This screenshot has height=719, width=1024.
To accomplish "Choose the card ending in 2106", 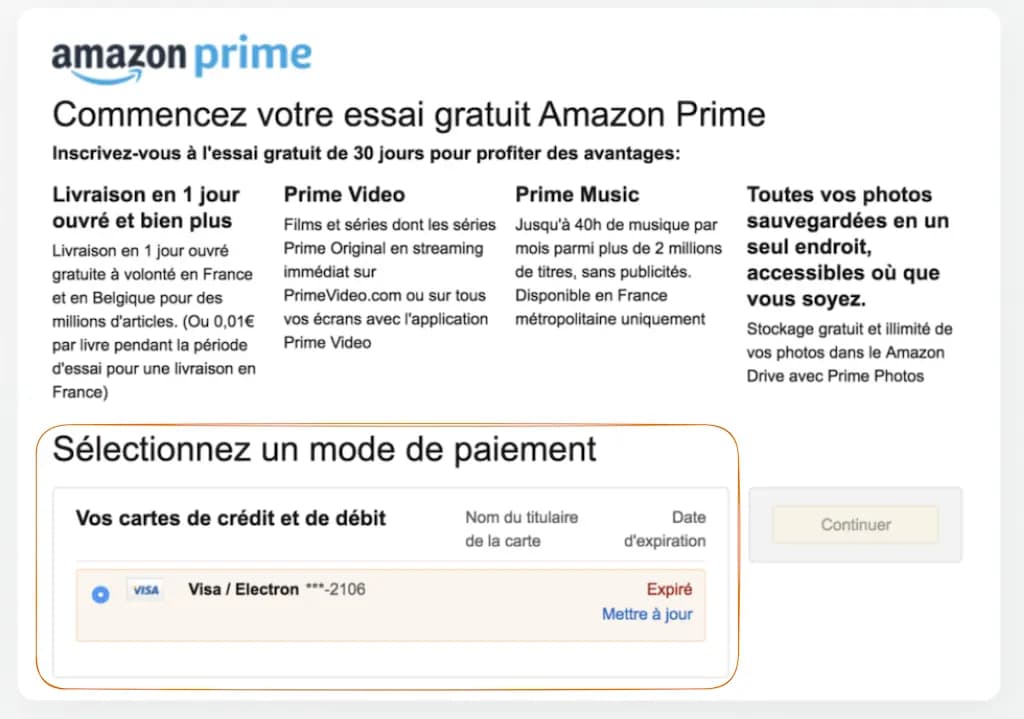I will point(278,590).
